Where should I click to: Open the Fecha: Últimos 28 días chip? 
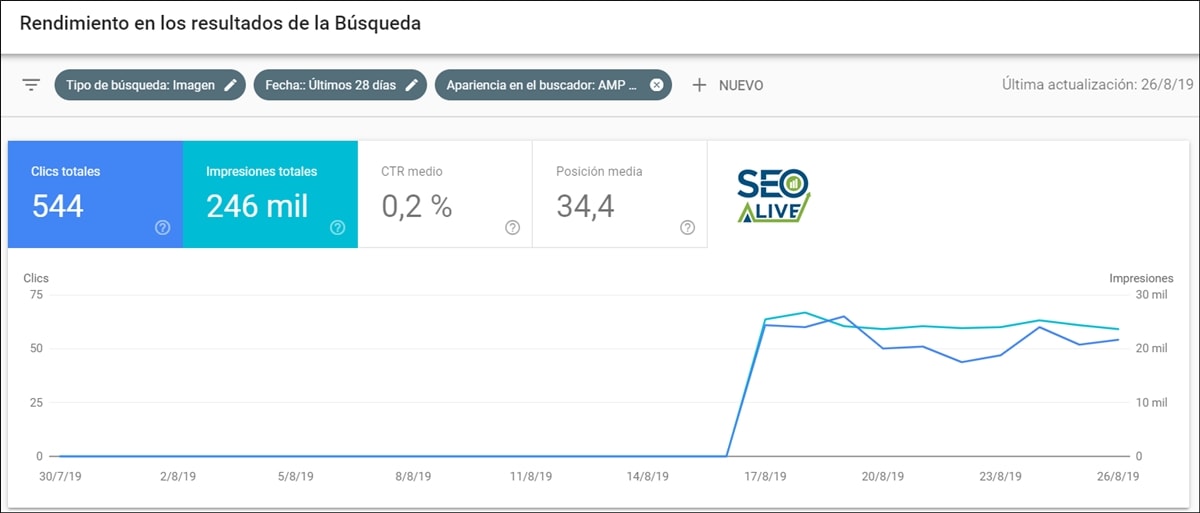point(330,85)
